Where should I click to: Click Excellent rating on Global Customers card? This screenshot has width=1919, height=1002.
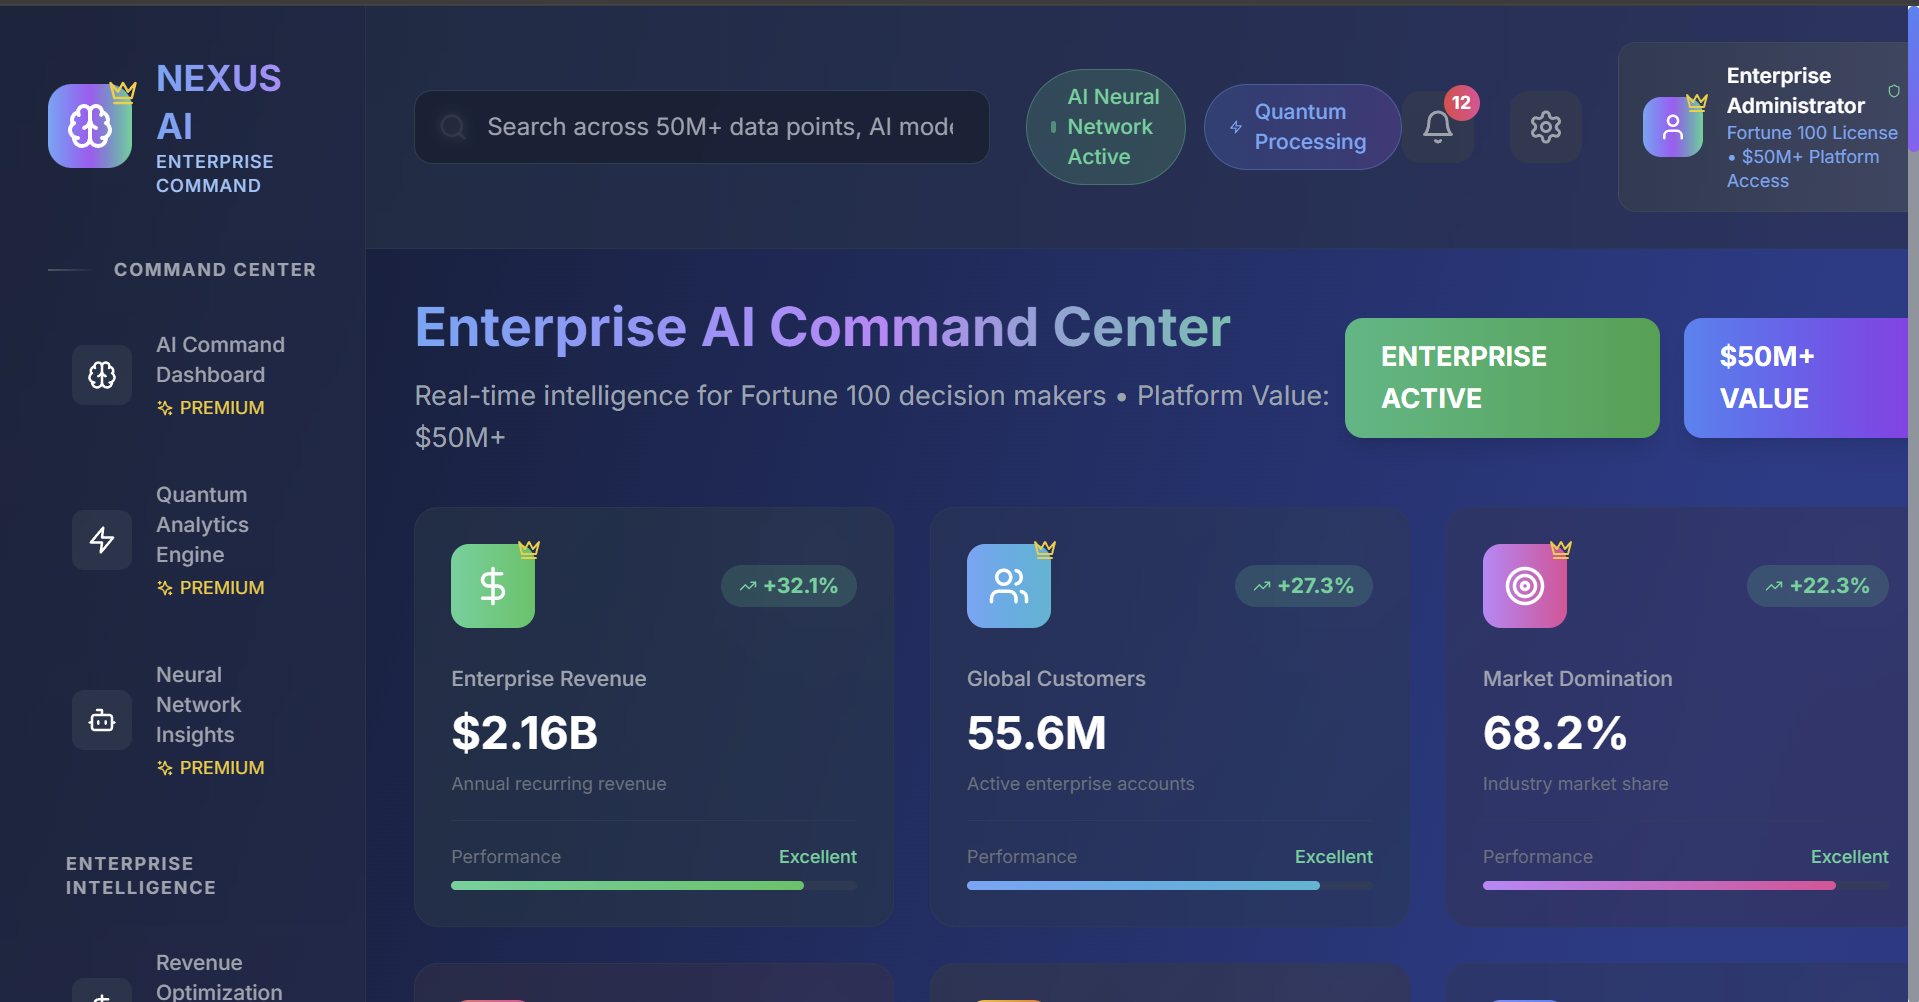(x=1334, y=857)
